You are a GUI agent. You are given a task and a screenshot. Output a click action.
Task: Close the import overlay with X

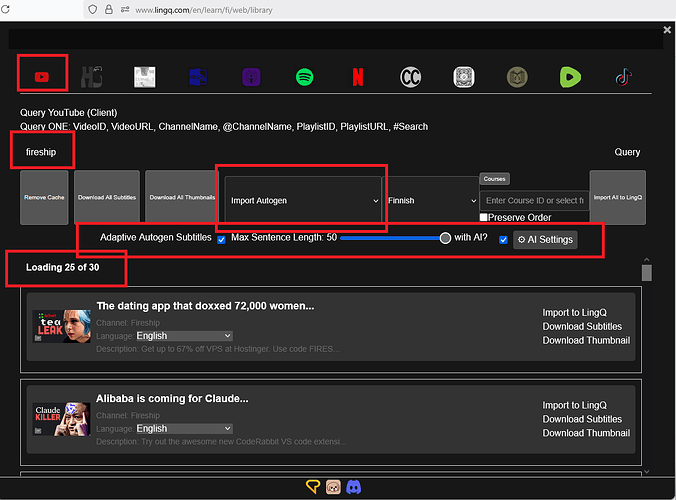click(667, 30)
